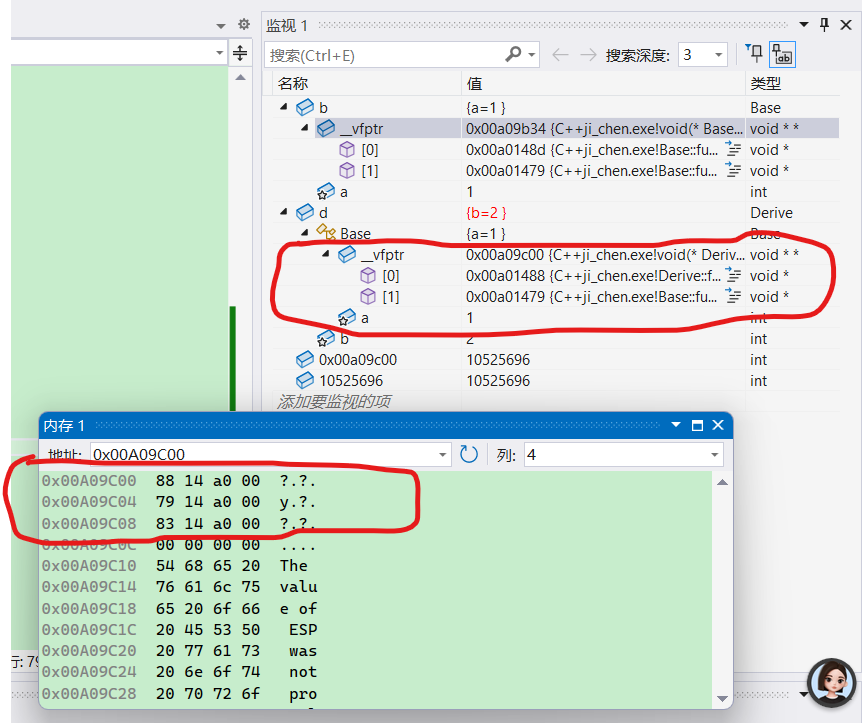Click the view icon on b's __vfptr [0] value
Screen dimensions: 862x723
point(733,149)
